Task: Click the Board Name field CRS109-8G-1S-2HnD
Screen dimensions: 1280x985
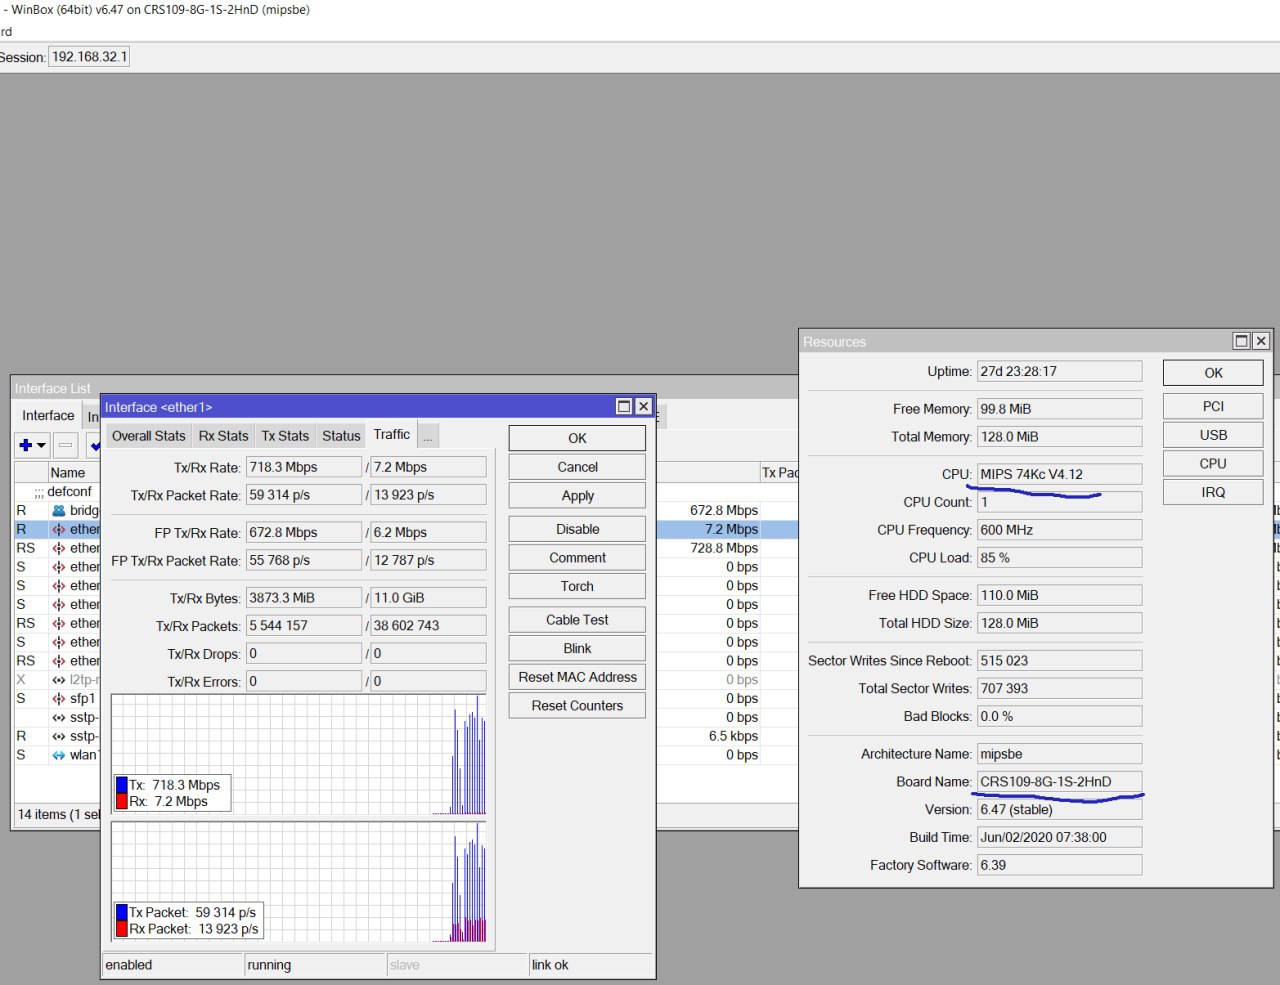Action: click(1060, 782)
